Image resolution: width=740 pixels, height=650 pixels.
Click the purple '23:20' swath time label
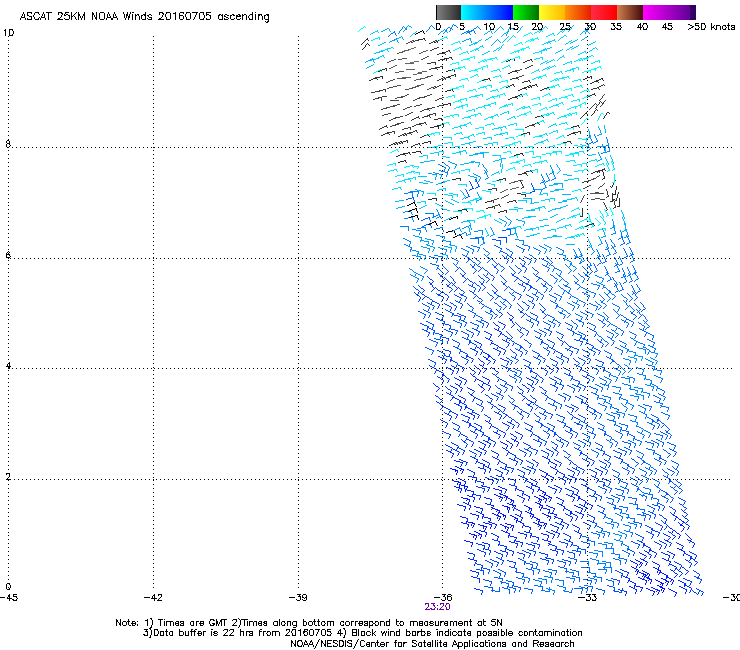(437, 607)
